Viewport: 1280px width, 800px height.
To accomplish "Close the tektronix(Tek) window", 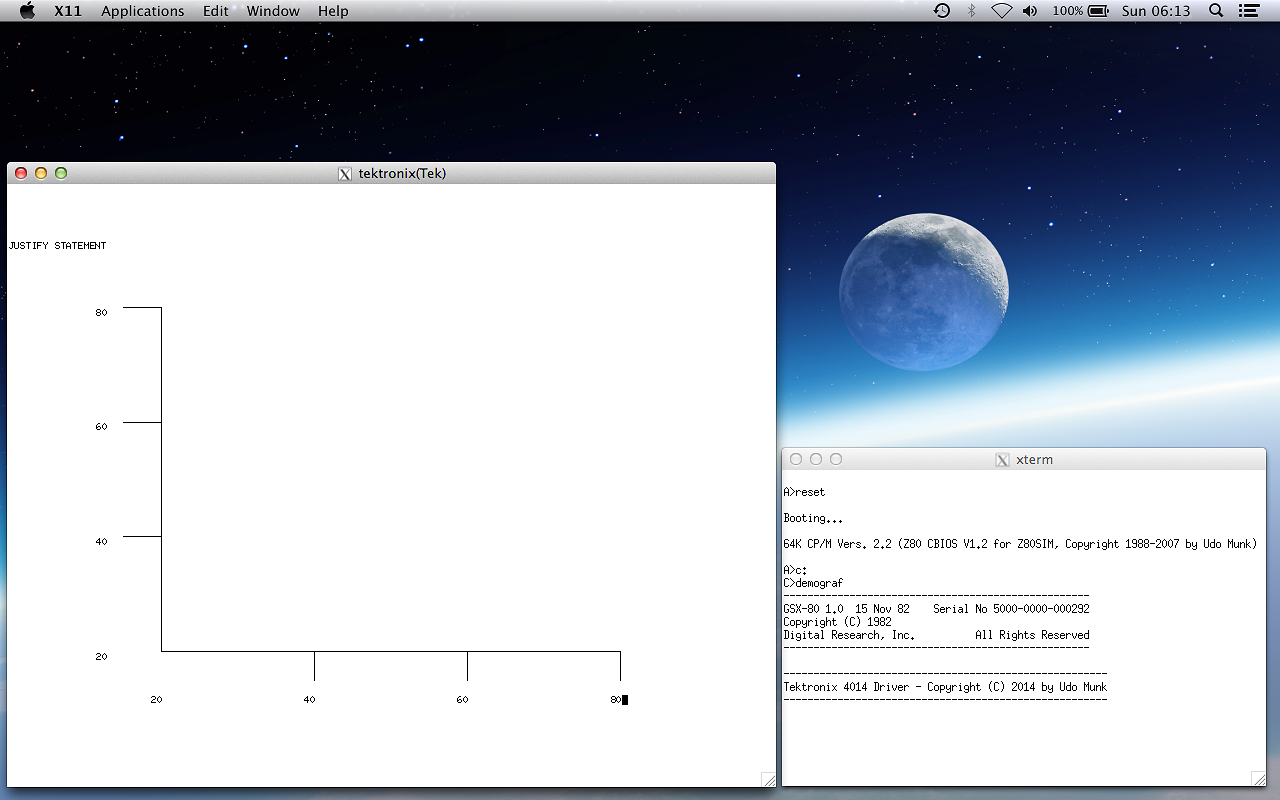I will pyautogui.click(x=21, y=173).
